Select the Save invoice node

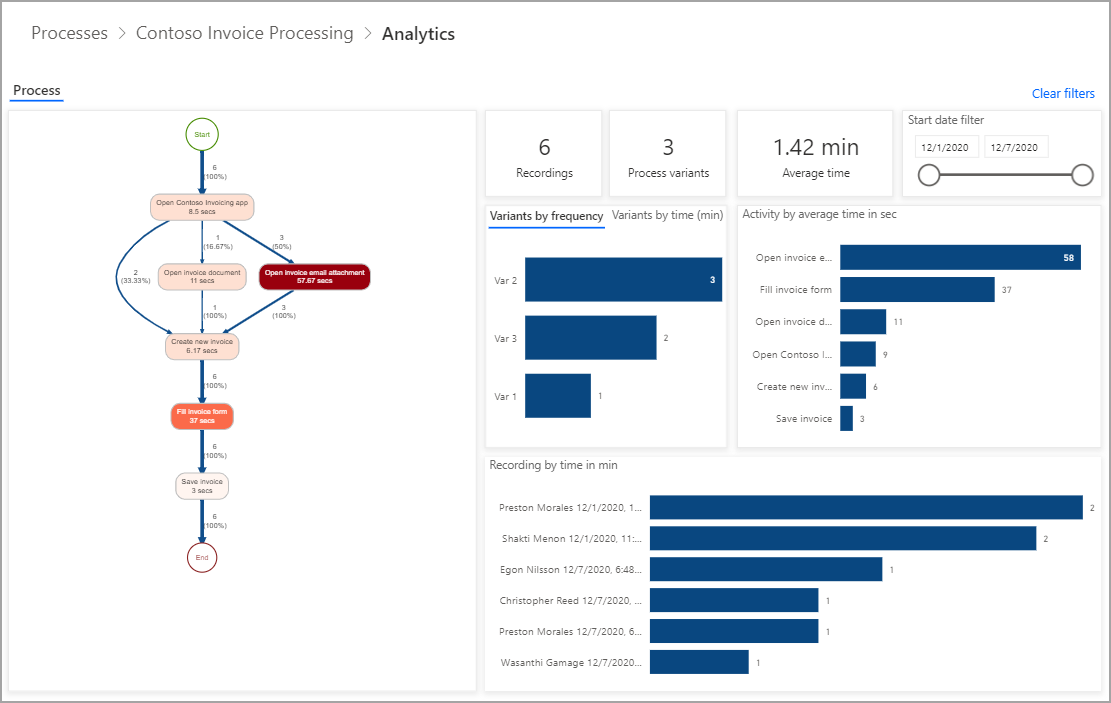(201, 485)
